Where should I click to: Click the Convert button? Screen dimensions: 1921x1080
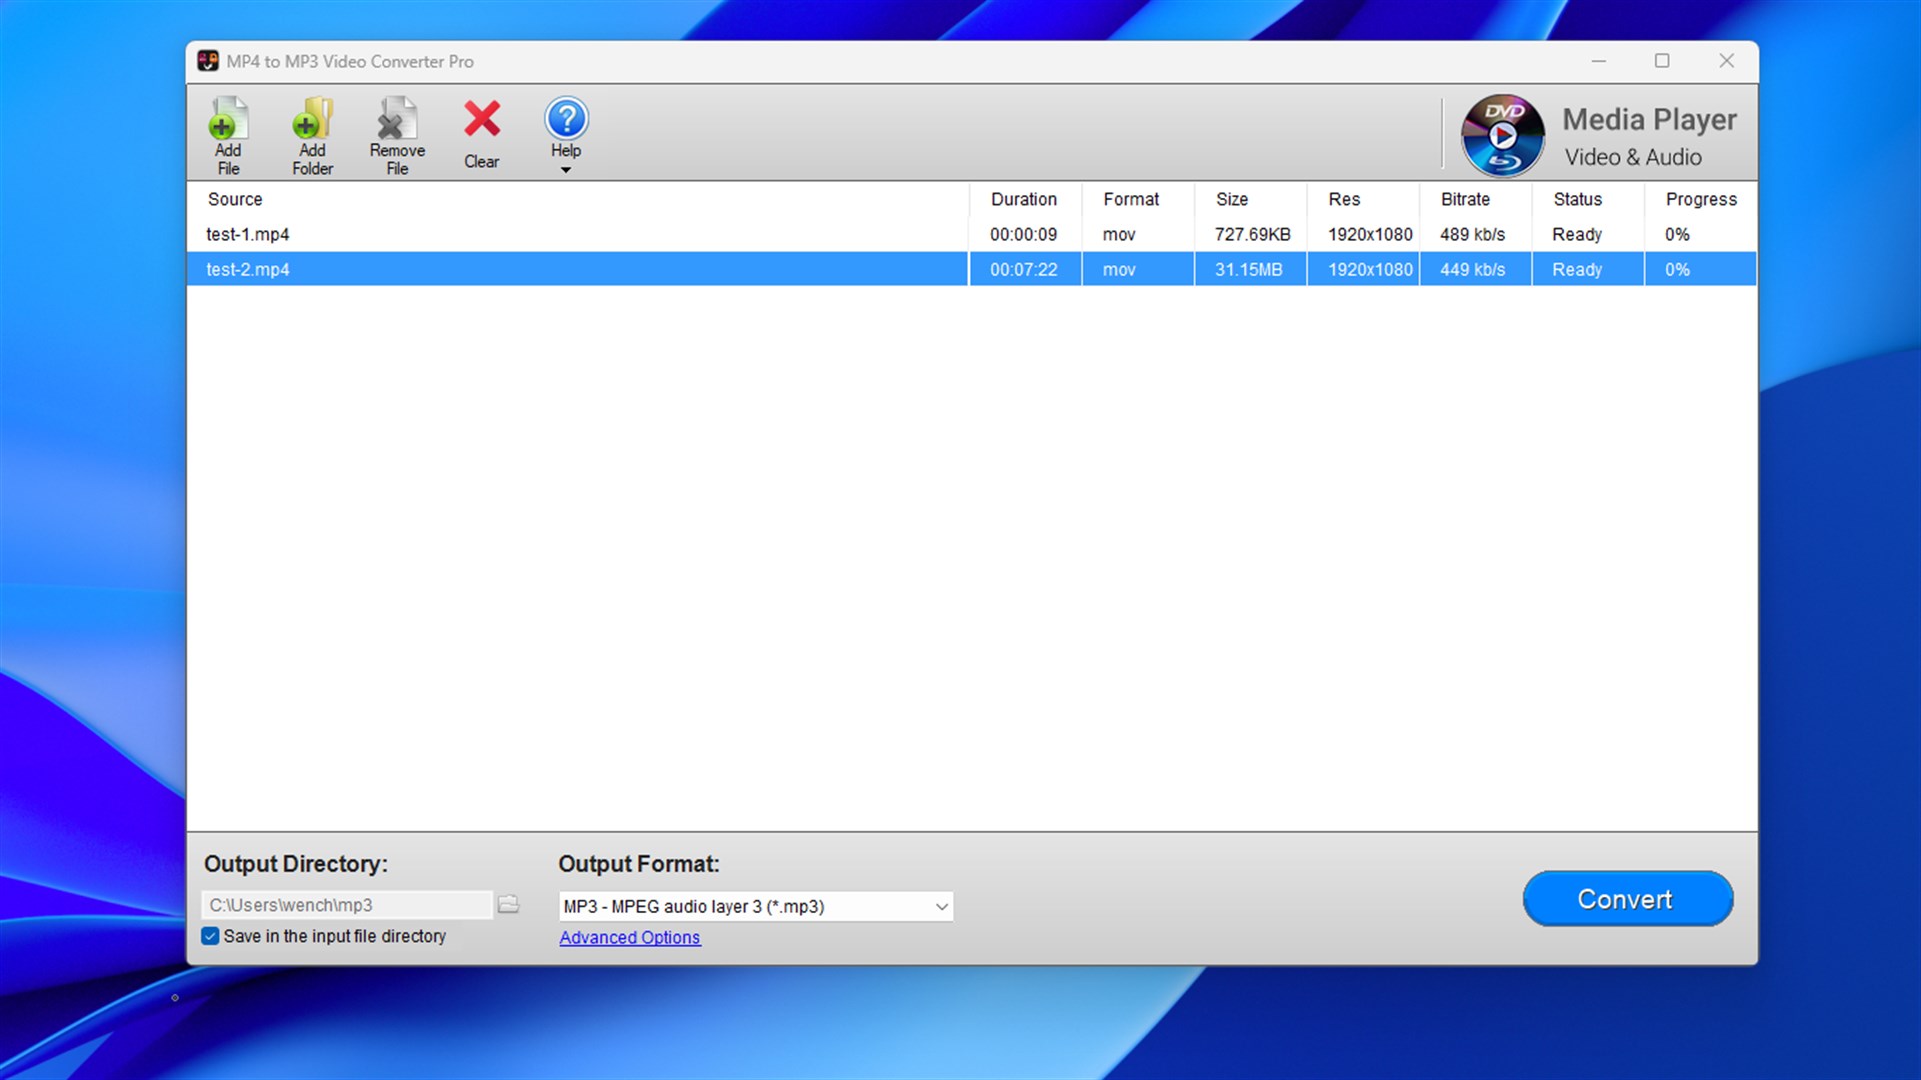(x=1627, y=898)
